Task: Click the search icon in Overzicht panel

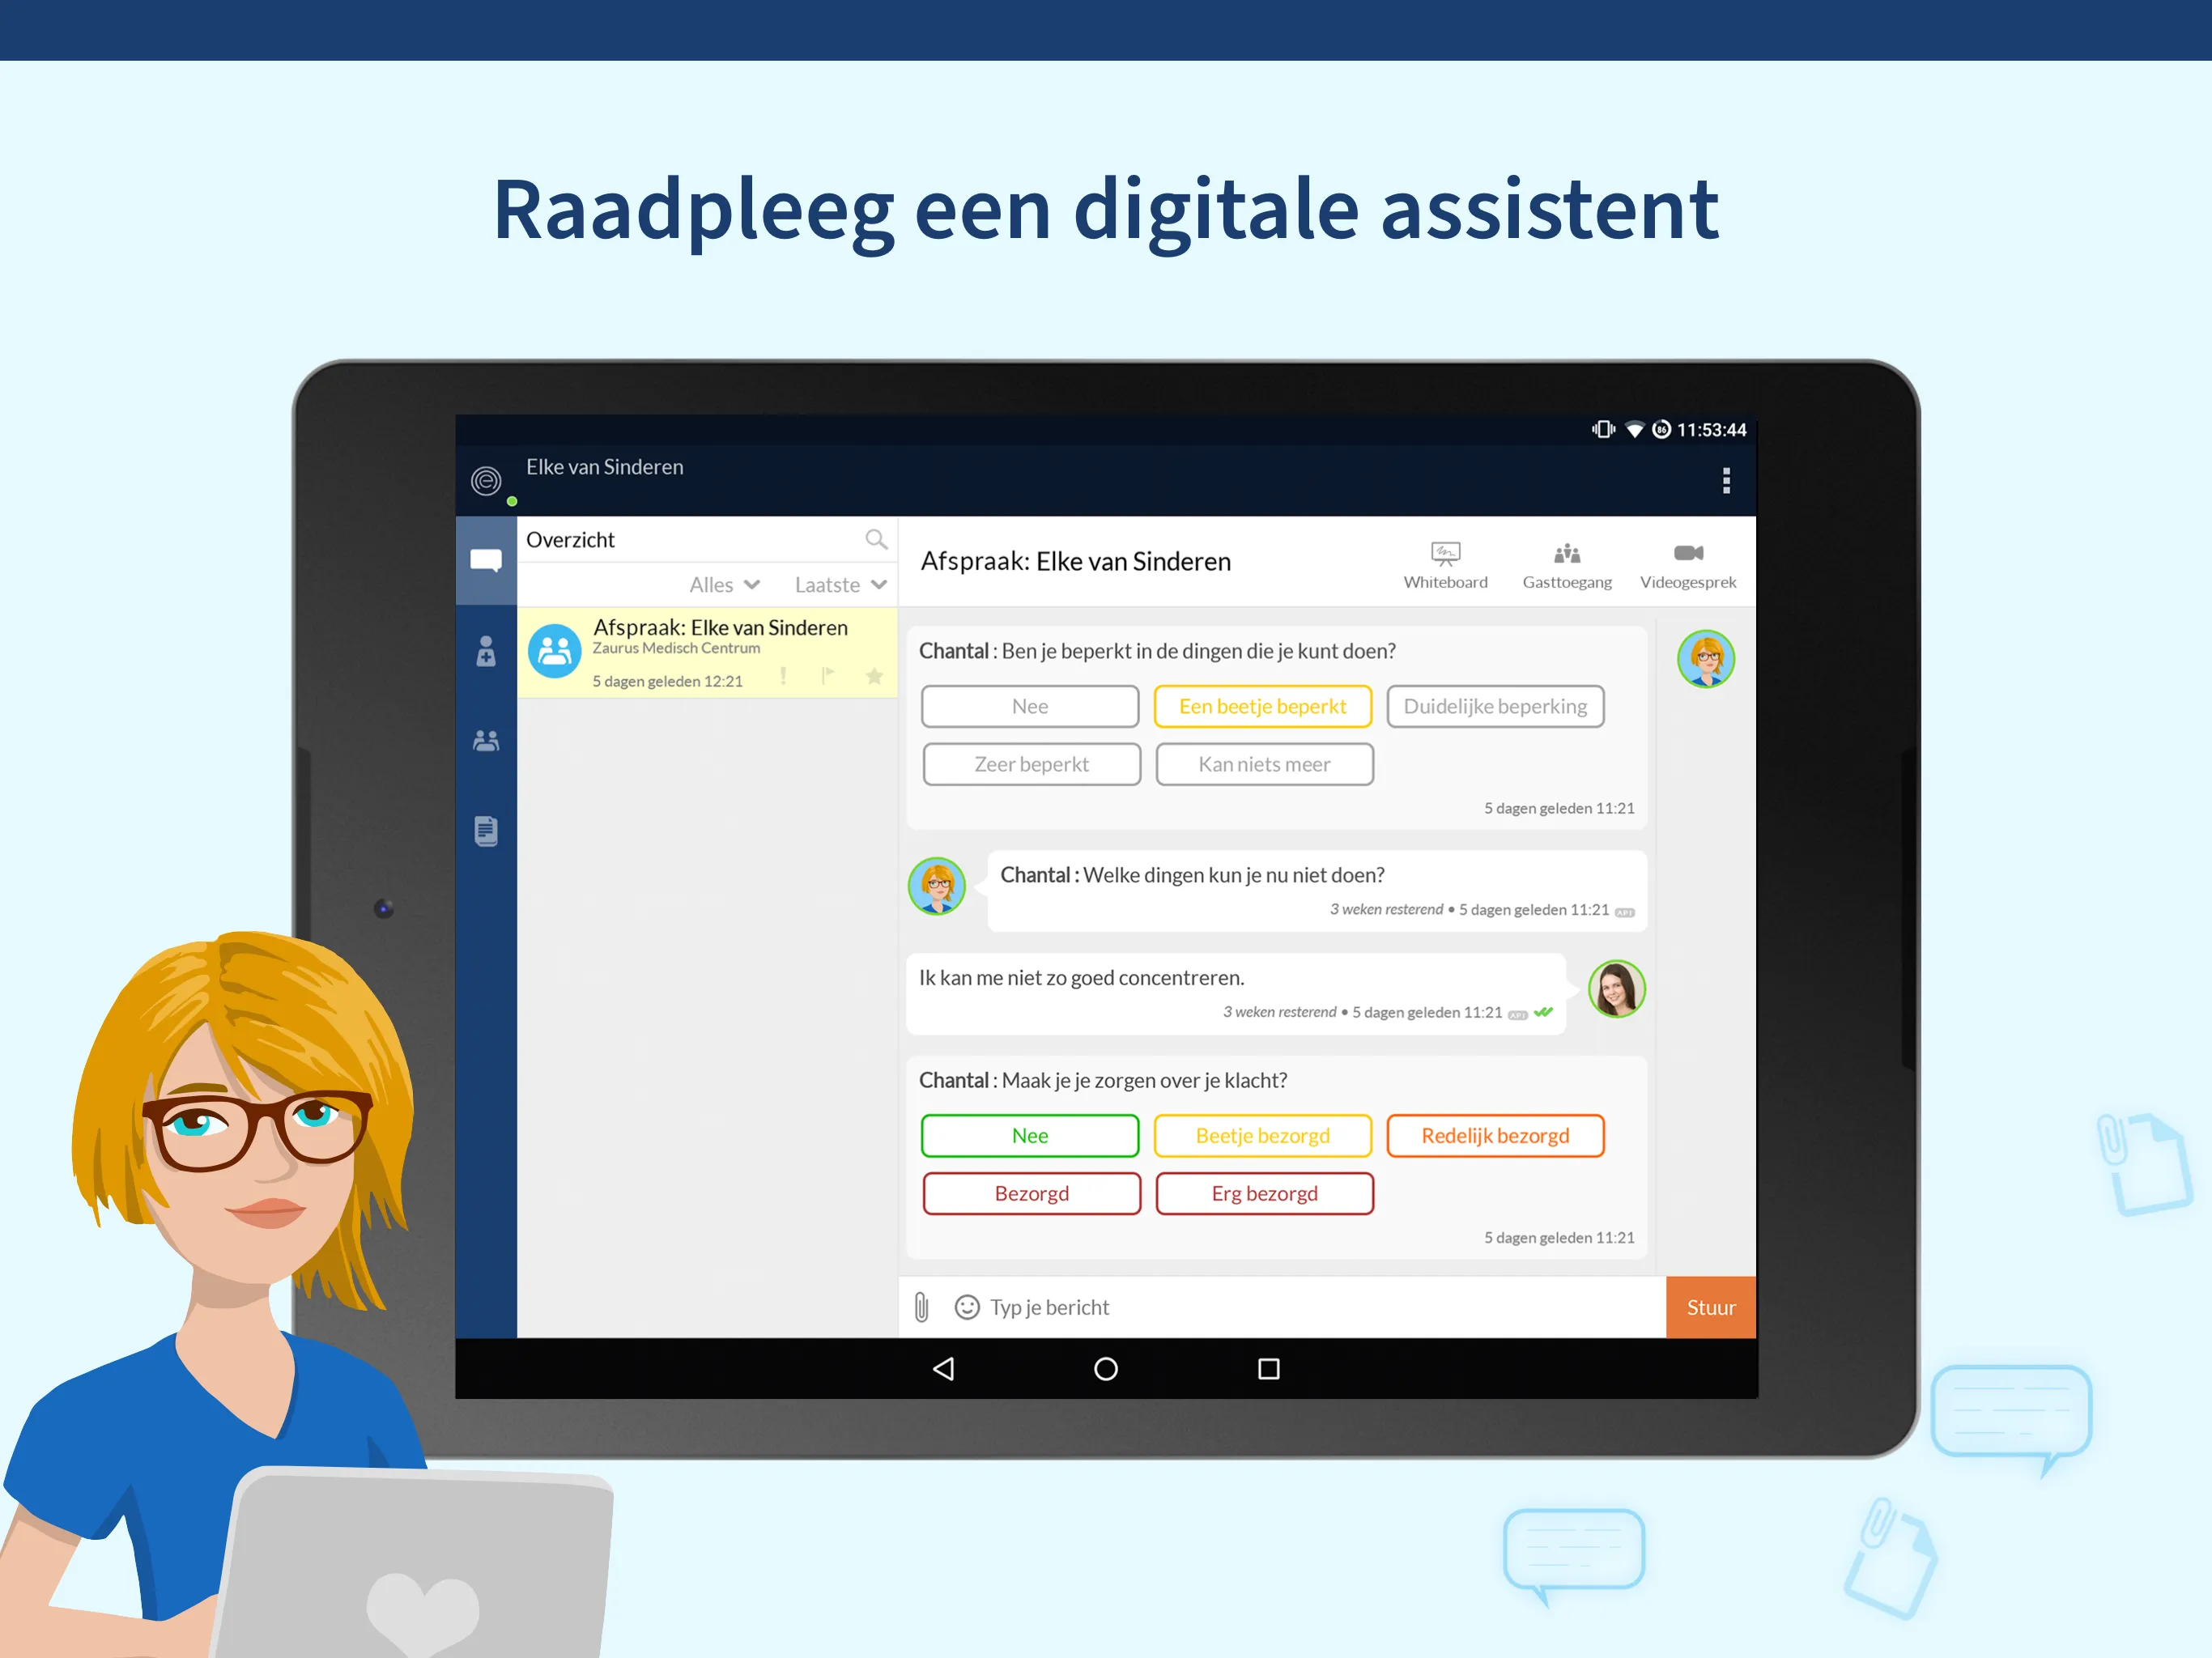Action: [878, 537]
